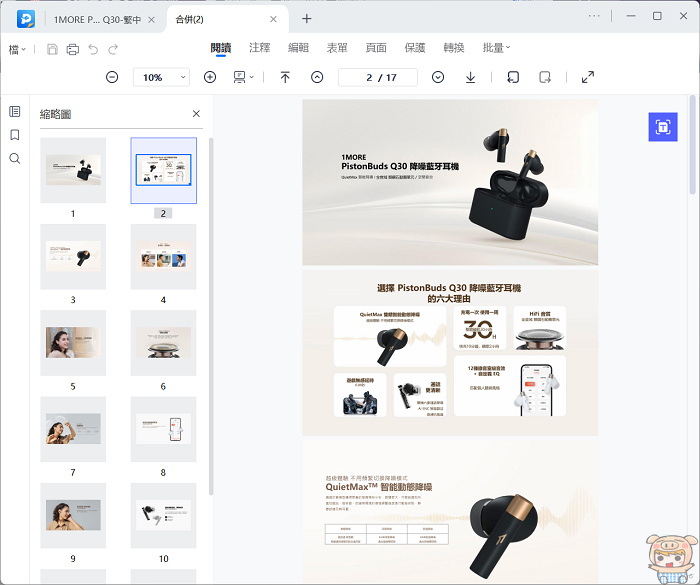Select page 2 thumbnail
Screen dimensions: 700x585
(163, 170)
